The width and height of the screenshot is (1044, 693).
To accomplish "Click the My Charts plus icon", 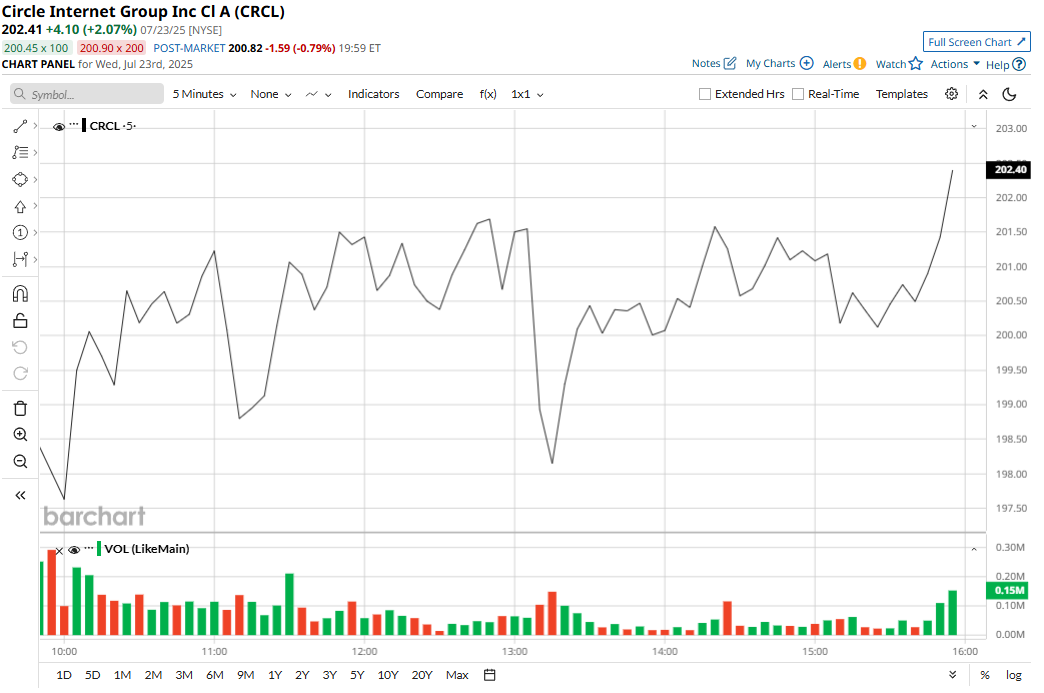I will [x=806, y=63].
